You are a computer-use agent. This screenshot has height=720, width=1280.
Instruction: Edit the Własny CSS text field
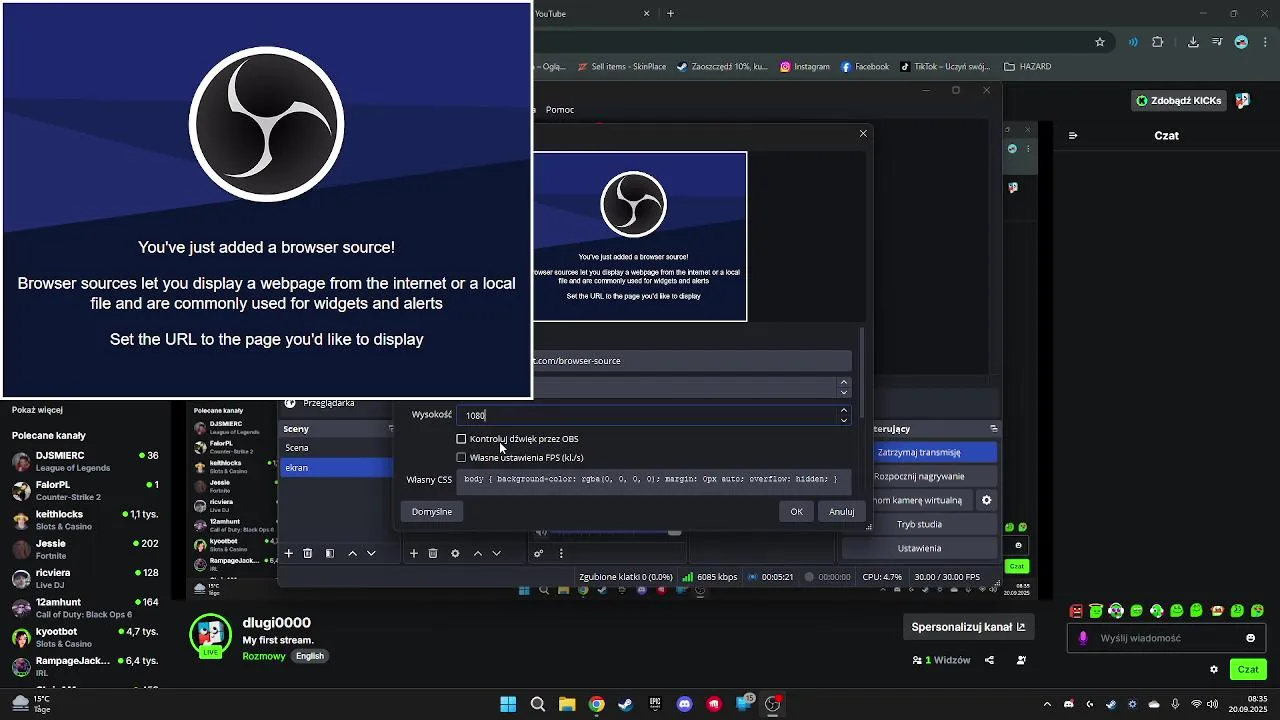coord(654,480)
